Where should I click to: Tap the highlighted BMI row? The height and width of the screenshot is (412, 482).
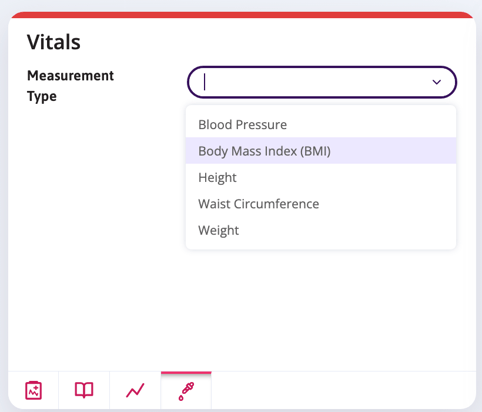(321, 151)
